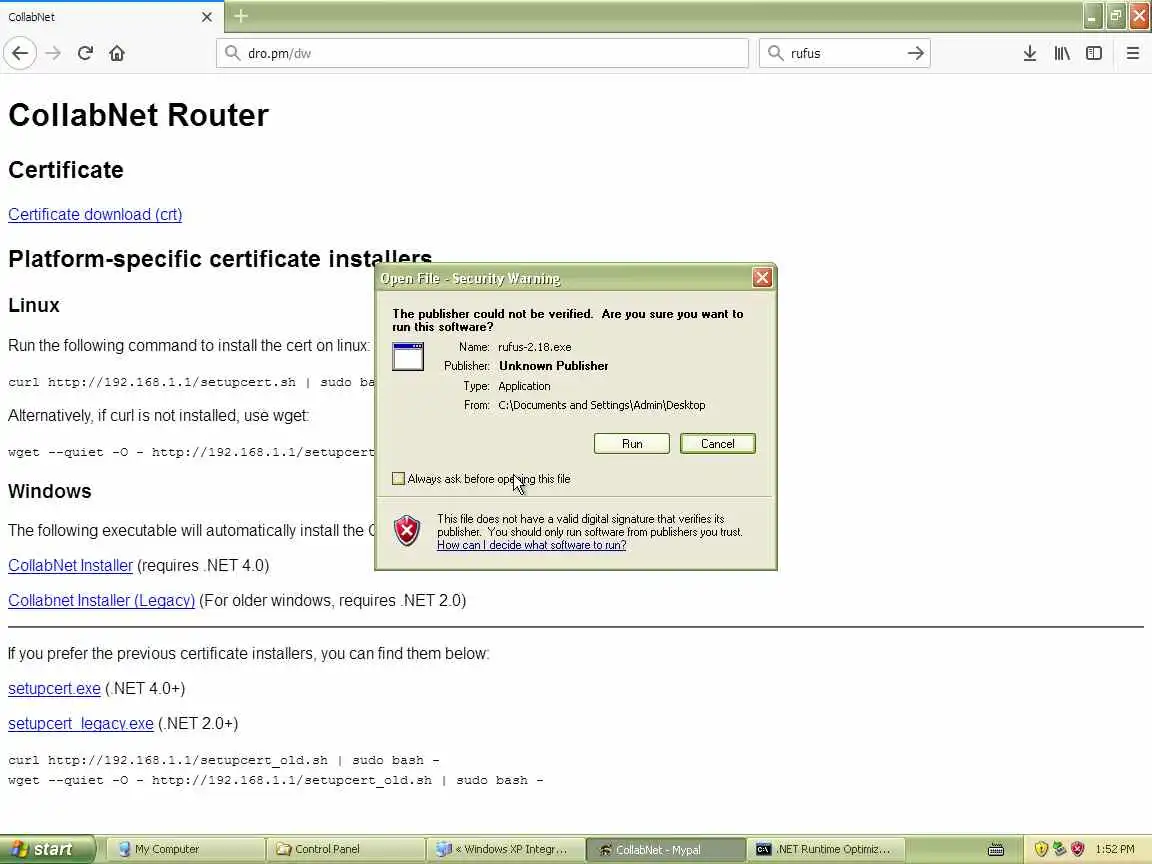Click the browser Back arrow button
Screen dimensions: 1152x864
click(x=20, y=53)
